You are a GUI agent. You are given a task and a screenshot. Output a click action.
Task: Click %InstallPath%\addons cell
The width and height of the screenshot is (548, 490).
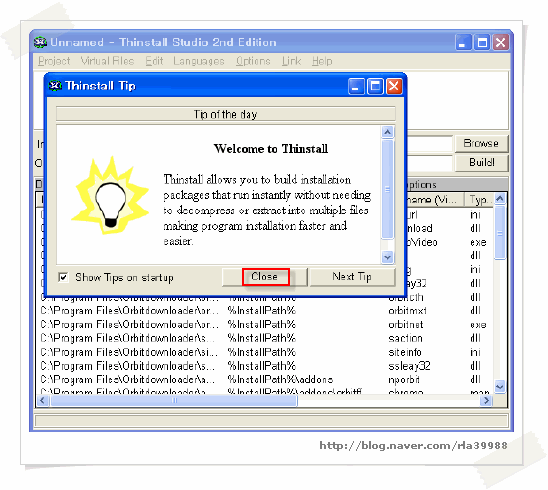(280, 380)
